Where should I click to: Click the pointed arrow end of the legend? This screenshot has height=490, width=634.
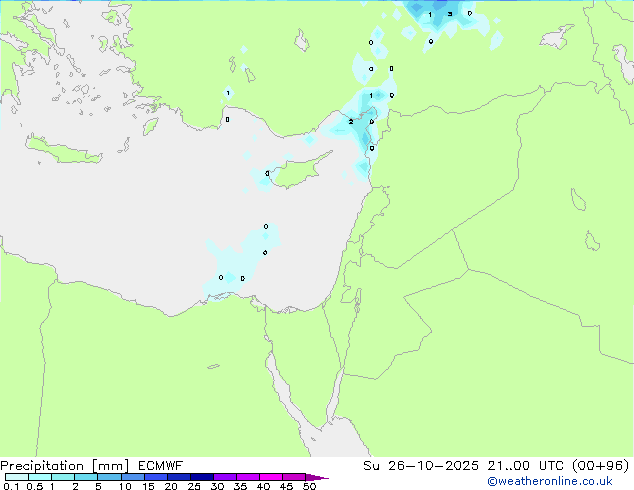(317, 477)
